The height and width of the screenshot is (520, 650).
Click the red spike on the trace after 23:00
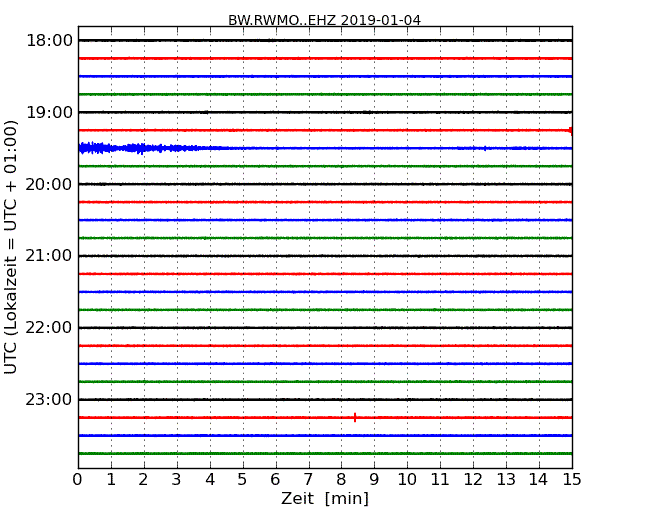[x=355, y=417]
